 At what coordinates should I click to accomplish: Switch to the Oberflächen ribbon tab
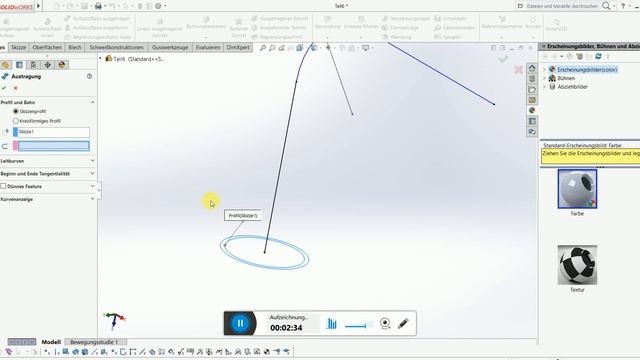coord(47,47)
